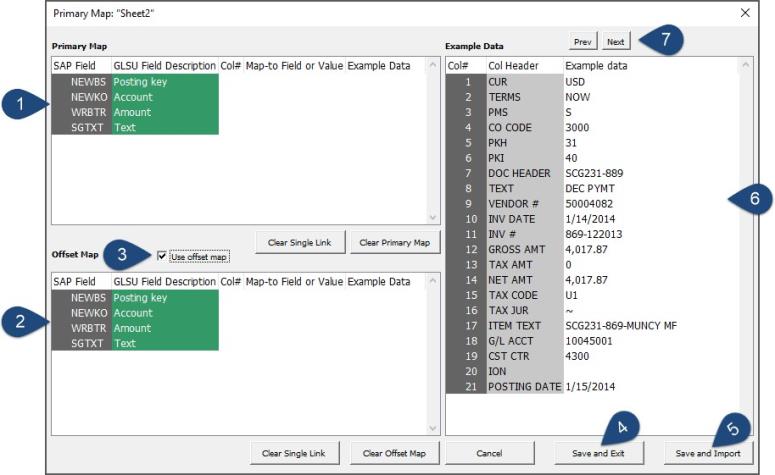Screen dimensions: 775x475
Task: Select the ION row in Example Data
Action: [592, 371]
